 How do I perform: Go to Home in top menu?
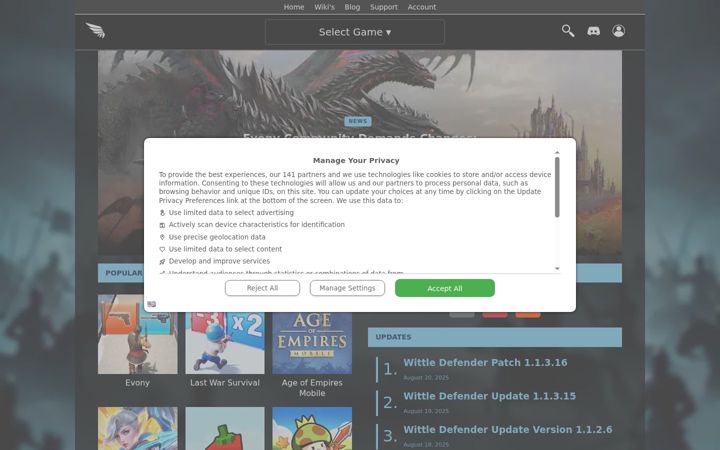pos(294,7)
